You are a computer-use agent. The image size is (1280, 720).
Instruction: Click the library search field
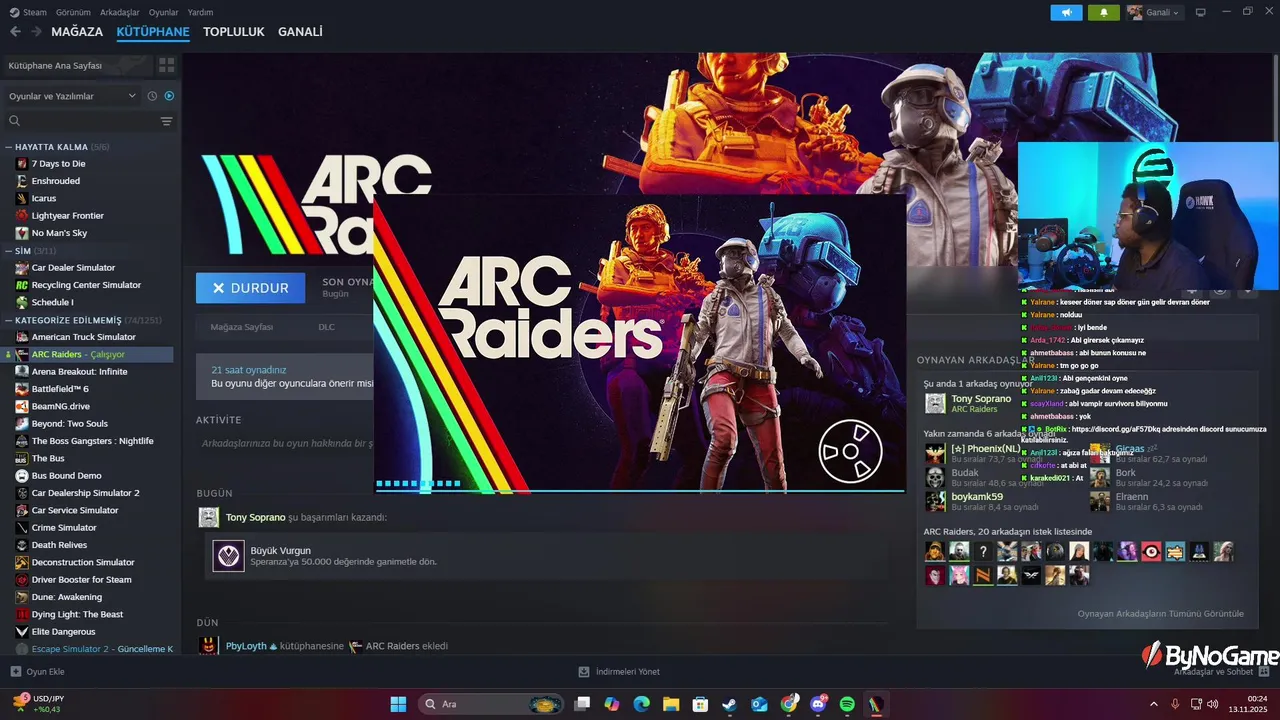pos(82,121)
